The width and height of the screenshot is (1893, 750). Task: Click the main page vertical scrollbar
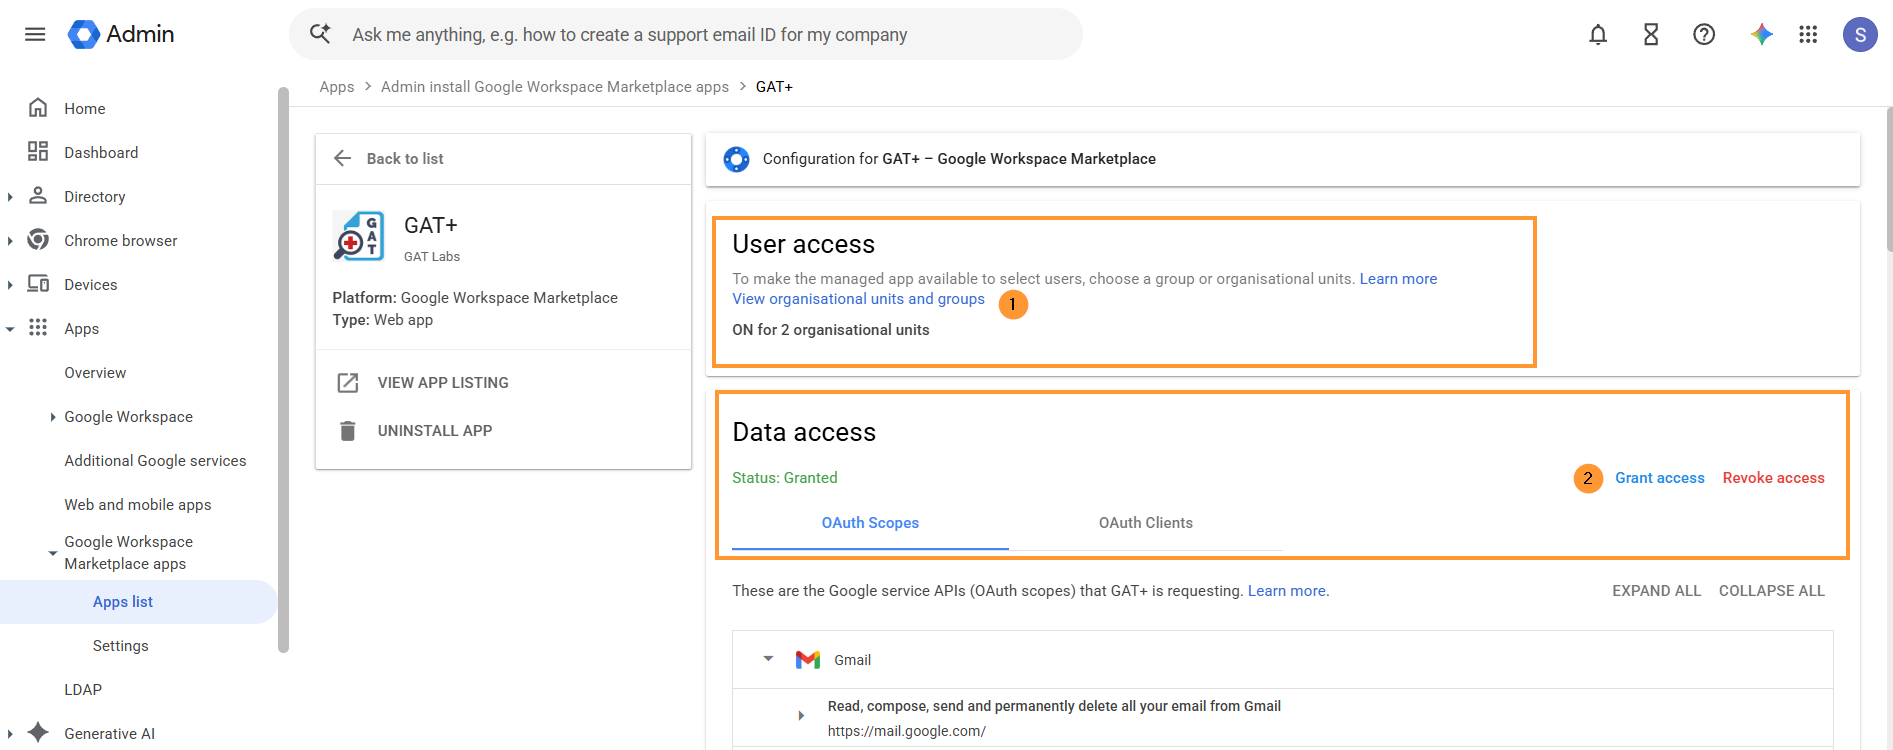(x=1888, y=180)
